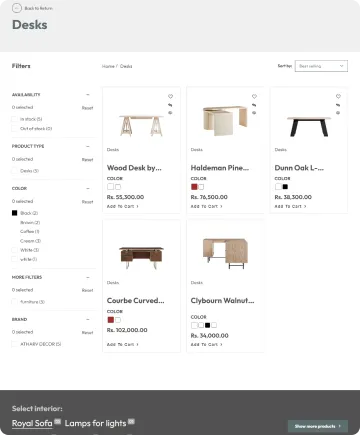
Task: Open quick view eye on Dunn Oak
Action: [338, 113]
